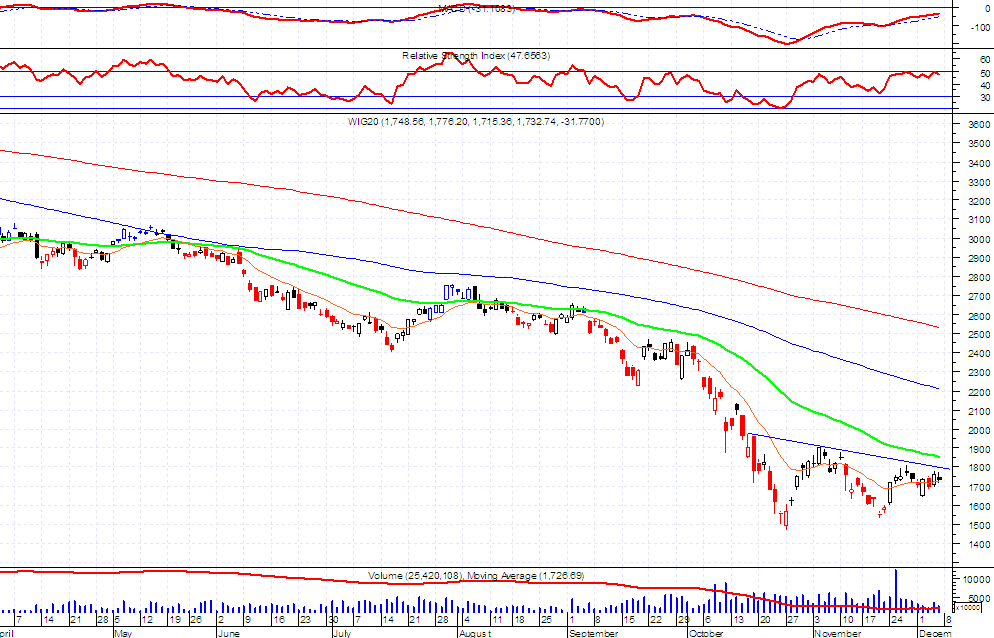Click date tick 16 in June
This screenshot has width=994, height=638.
(x=279, y=620)
